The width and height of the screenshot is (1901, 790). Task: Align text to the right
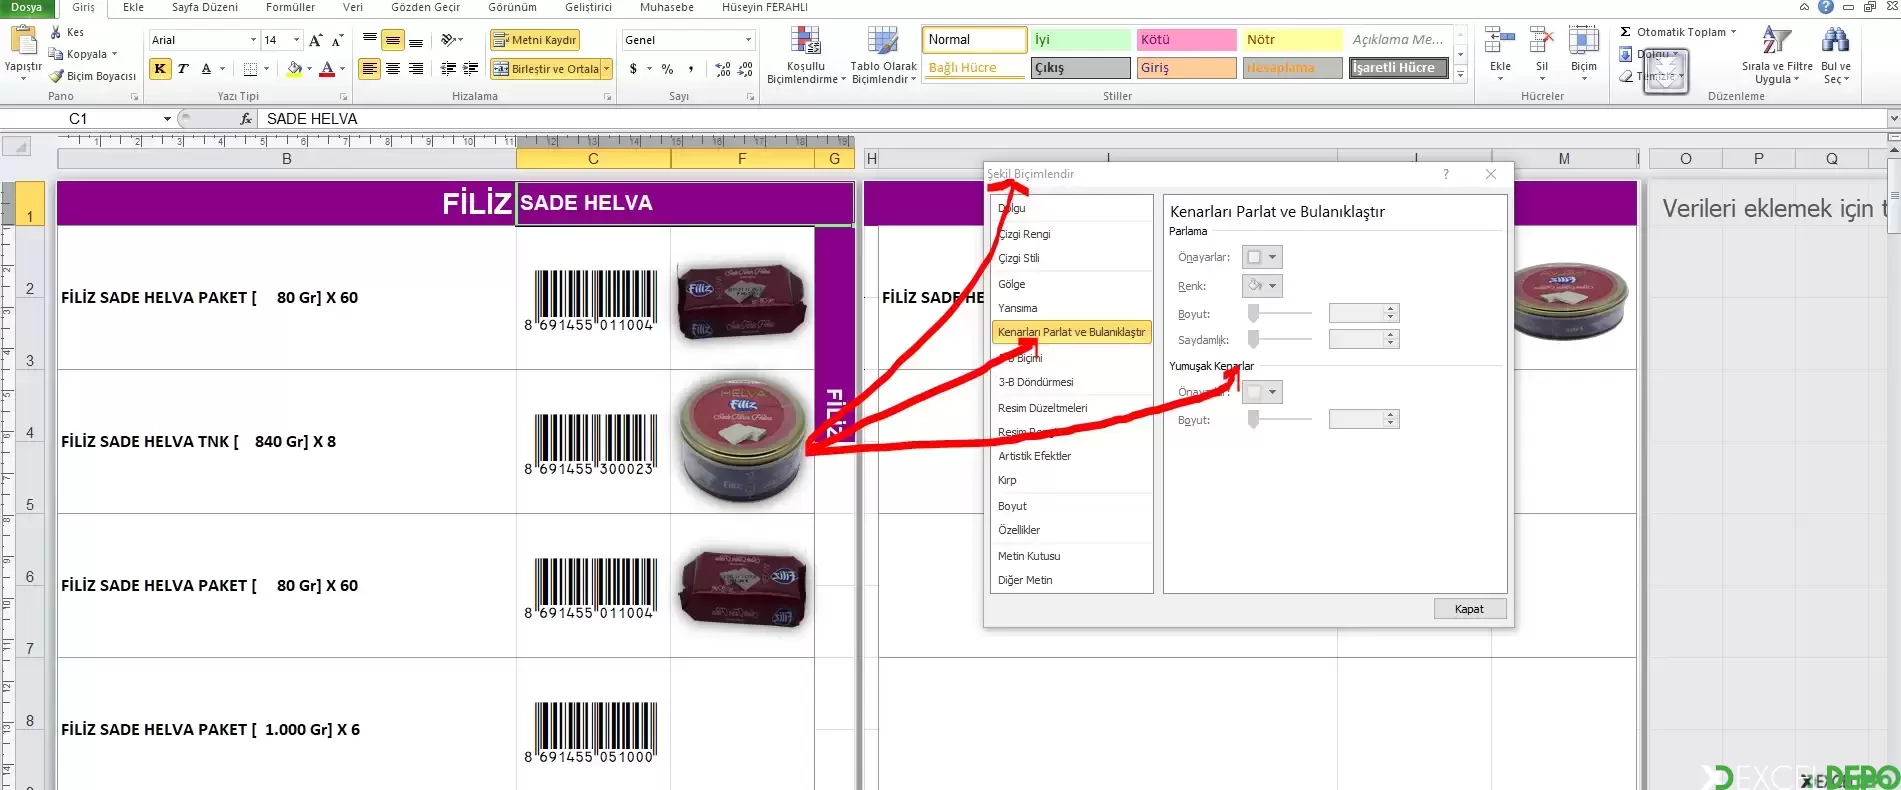[x=416, y=69]
